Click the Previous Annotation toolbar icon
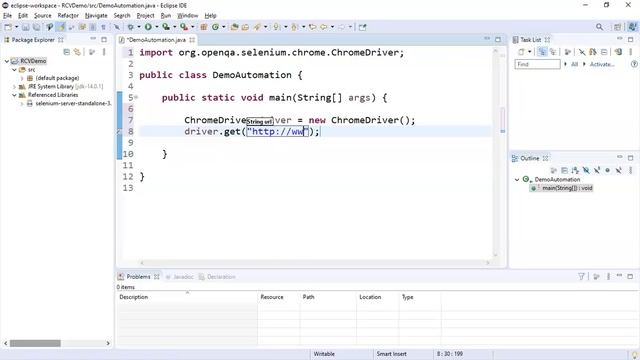Viewport: 640px width, 360px height. [x=295, y=27]
